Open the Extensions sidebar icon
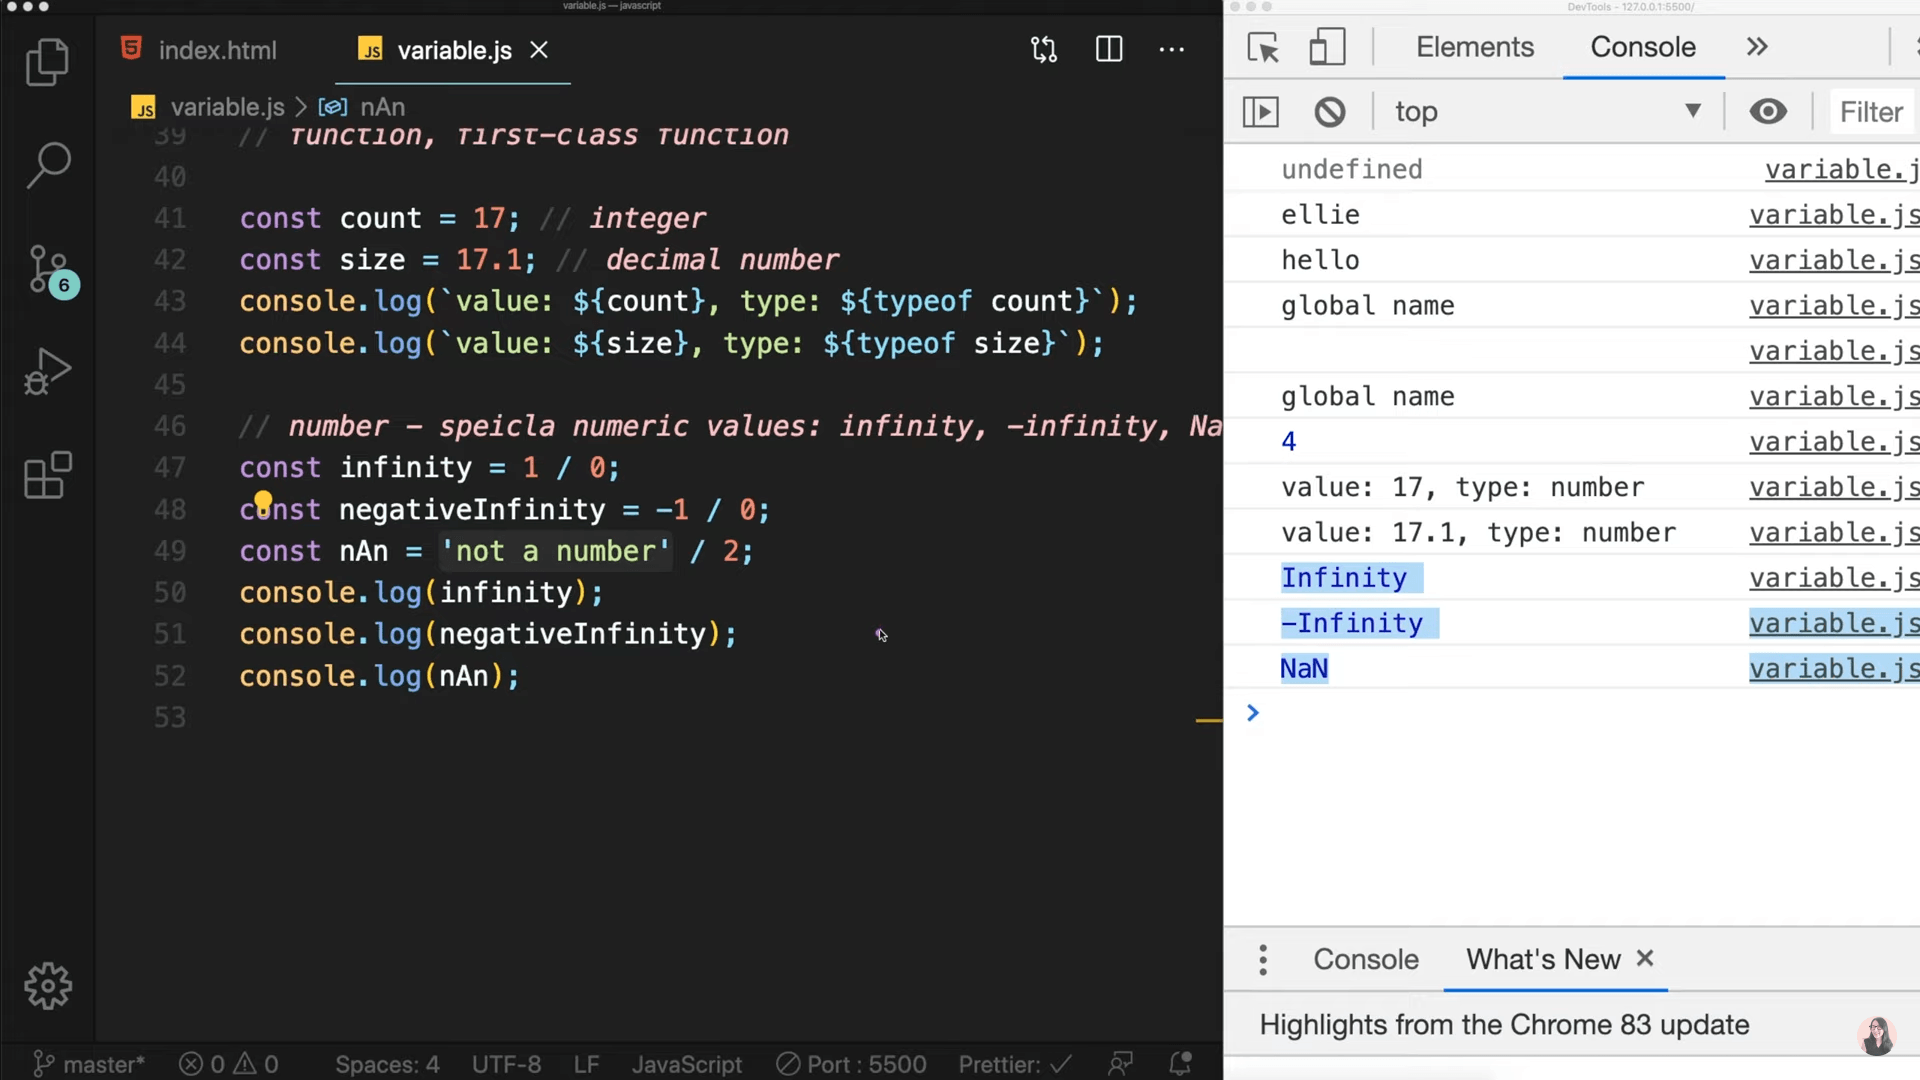The image size is (1920, 1080). pyautogui.click(x=47, y=475)
